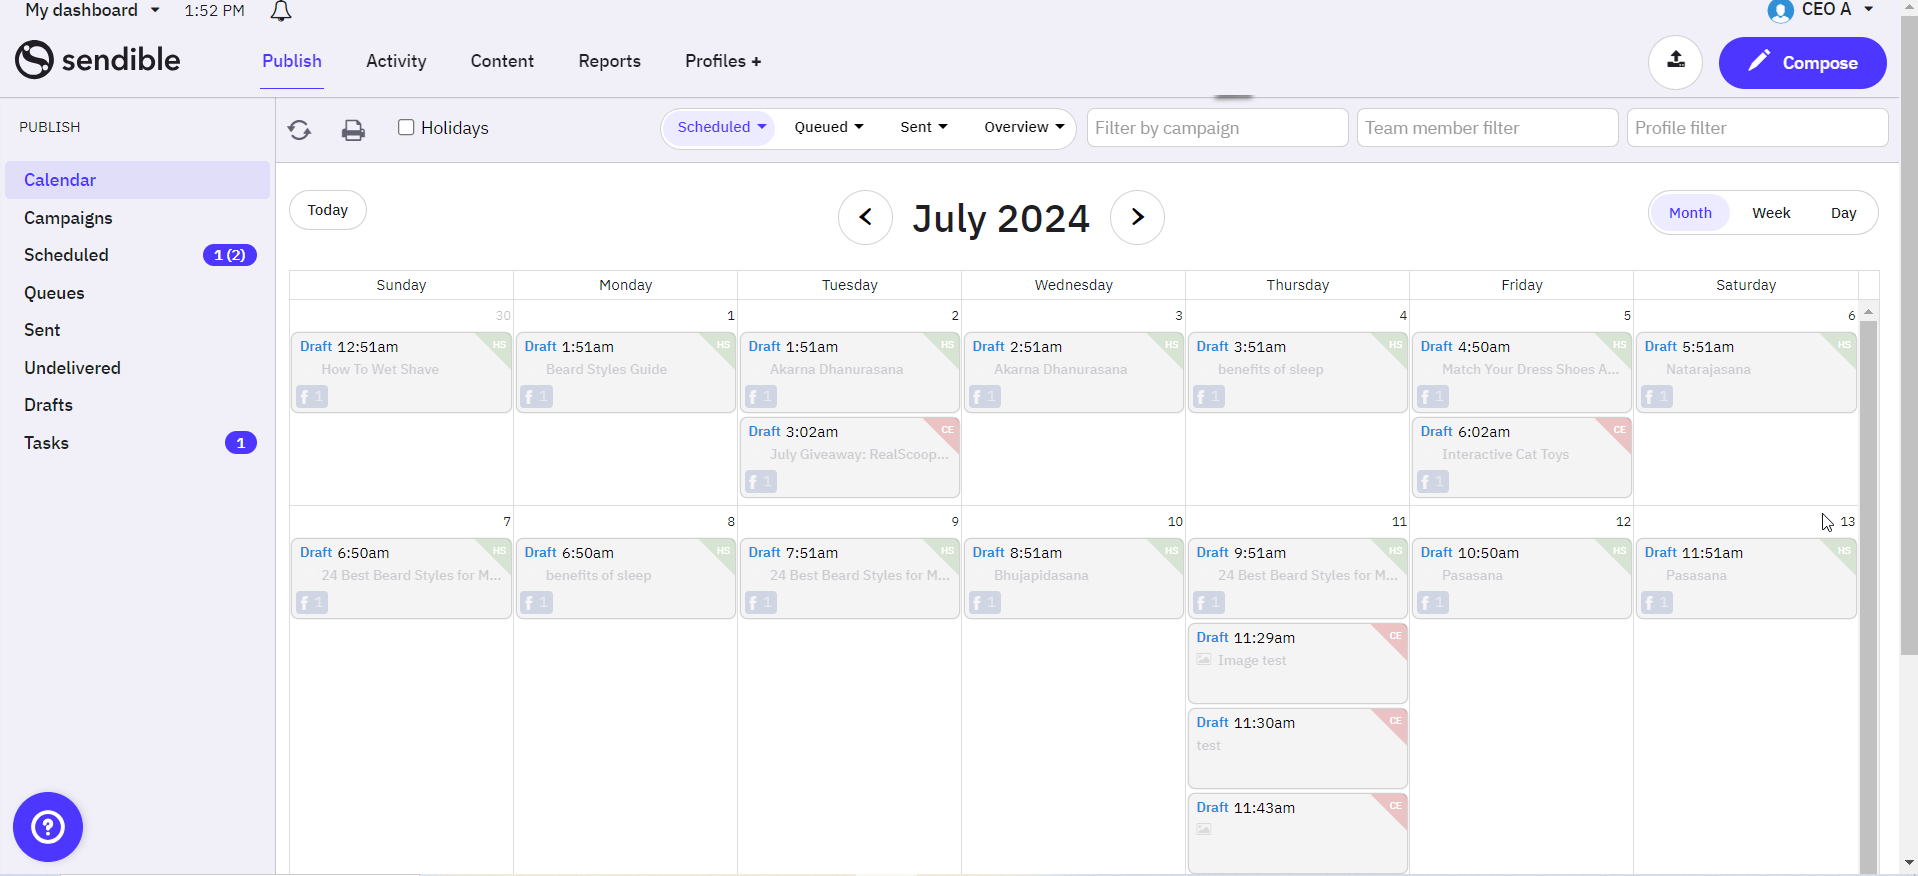1918x876 pixels.
Task: Expand the Queued dropdown
Action: click(x=828, y=127)
